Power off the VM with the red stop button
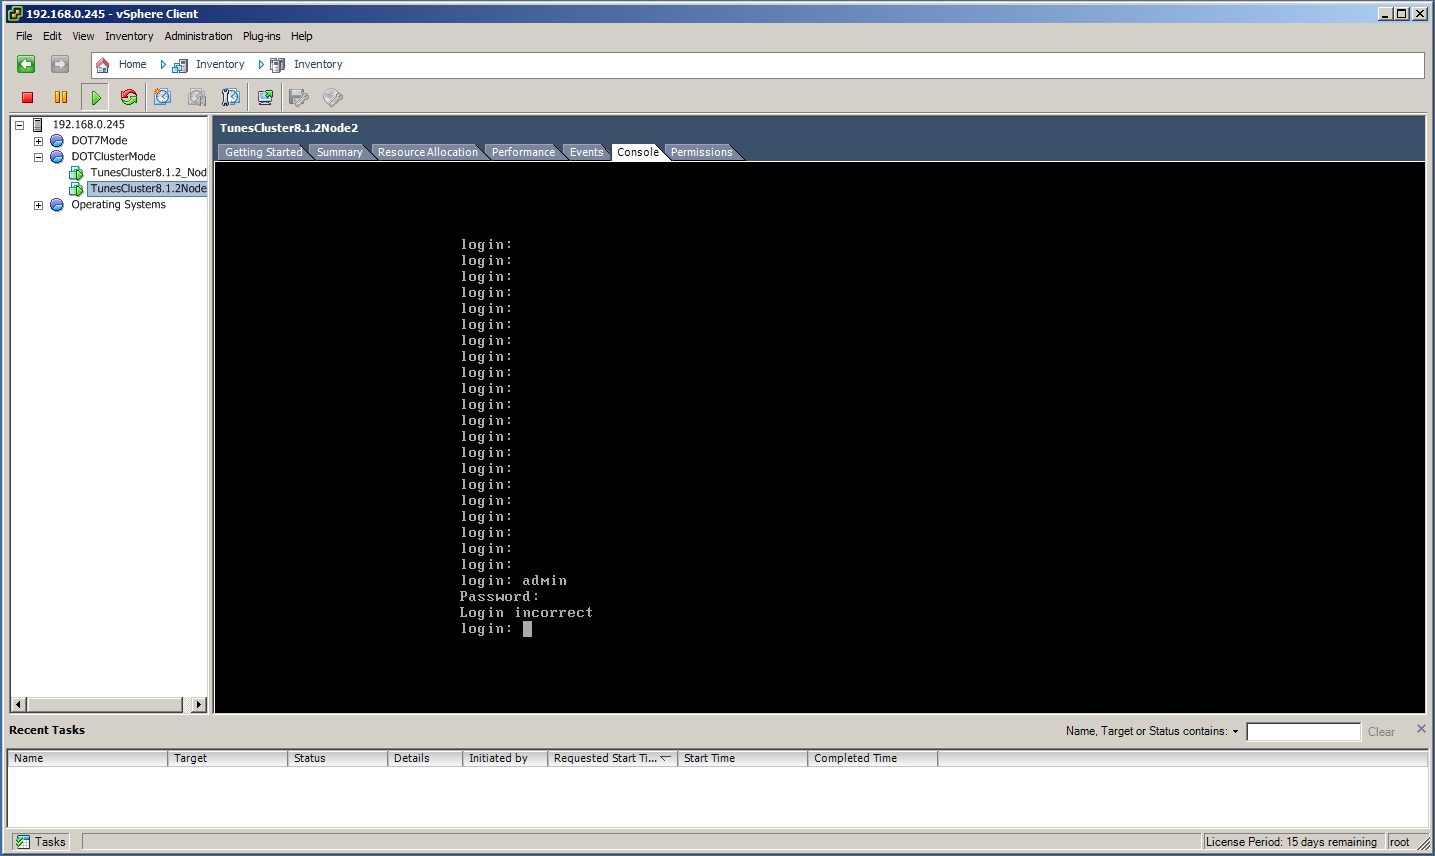The height and width of the screenshot is (856, 1435). (28, 97)
